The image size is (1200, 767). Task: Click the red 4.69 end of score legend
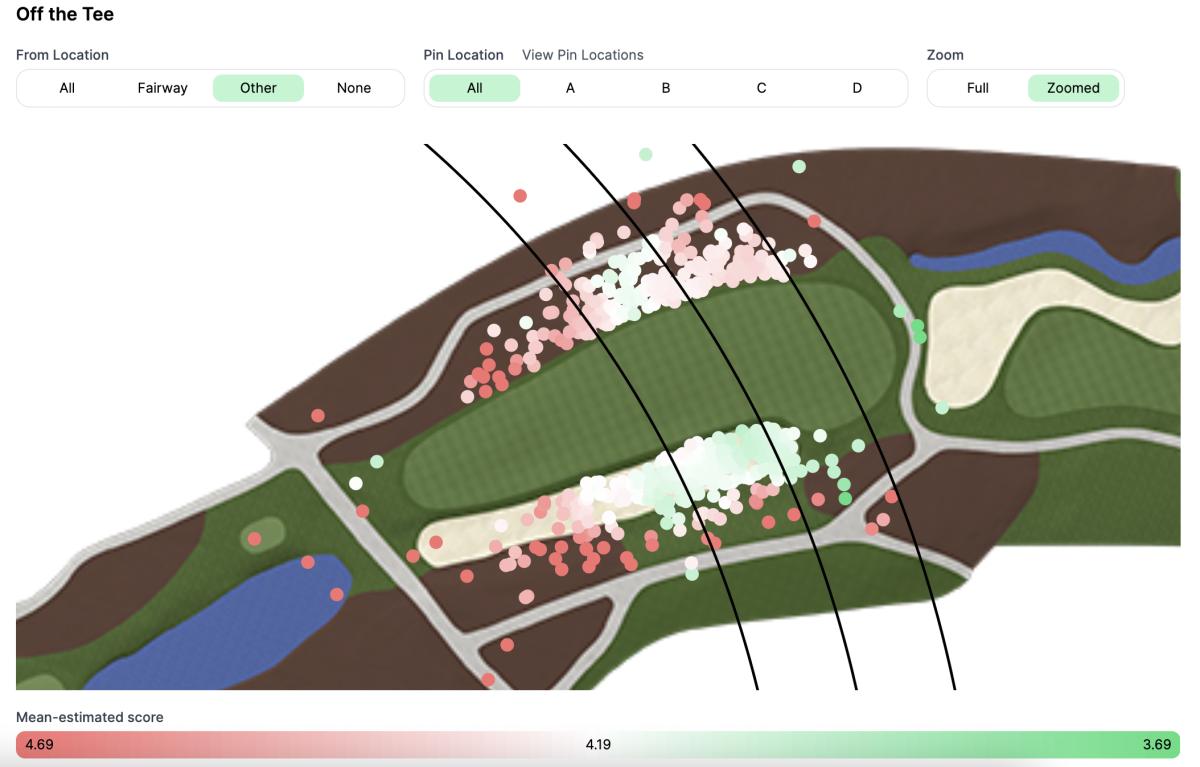click(x=40, y=745)
